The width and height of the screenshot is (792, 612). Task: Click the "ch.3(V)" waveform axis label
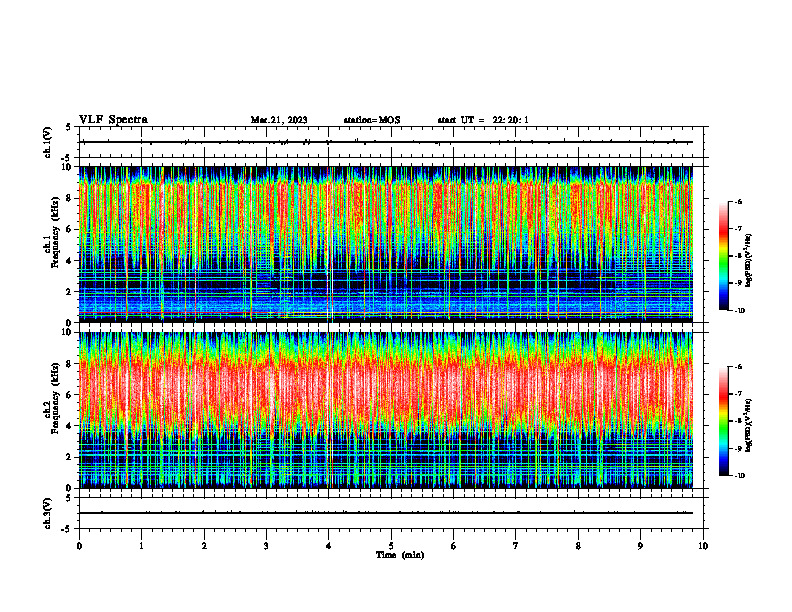pyautogui.click(x=48, y=513)
